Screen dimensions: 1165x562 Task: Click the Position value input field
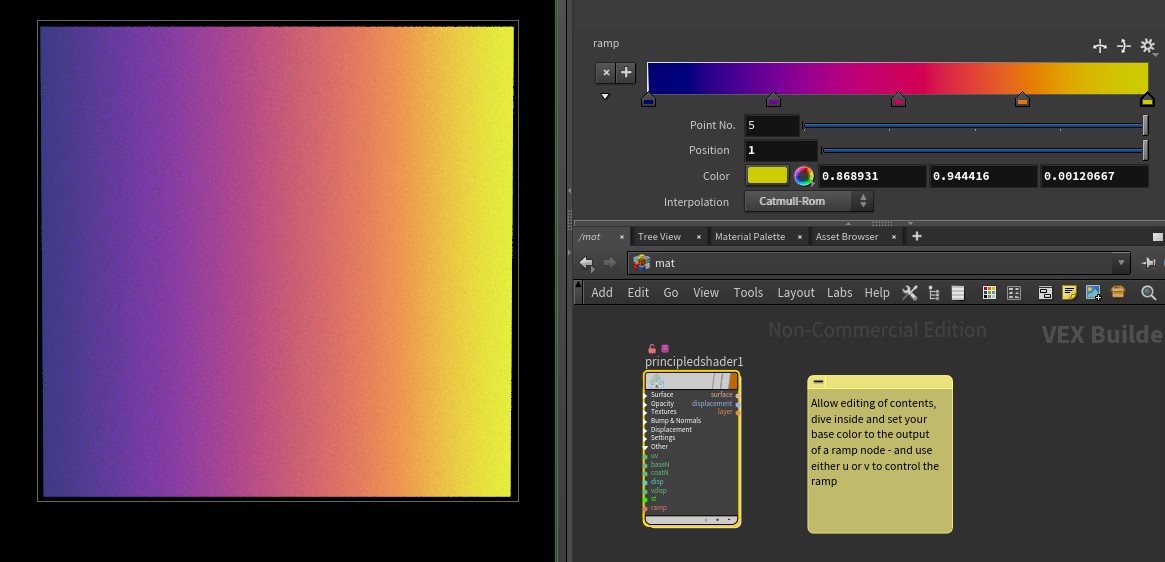click(779, 150)
